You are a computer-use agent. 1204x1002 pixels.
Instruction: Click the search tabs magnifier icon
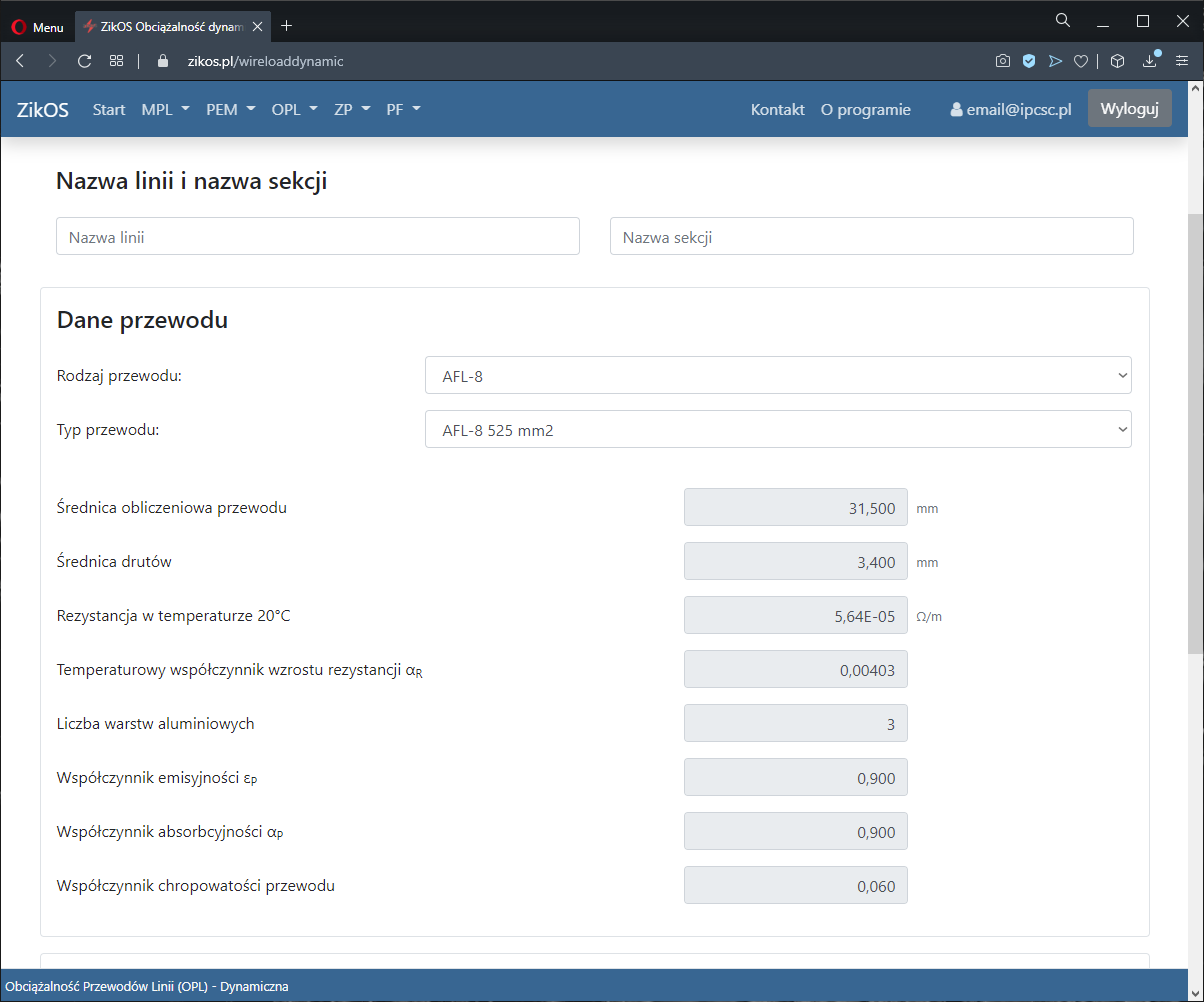click(x=1063, y=20)
